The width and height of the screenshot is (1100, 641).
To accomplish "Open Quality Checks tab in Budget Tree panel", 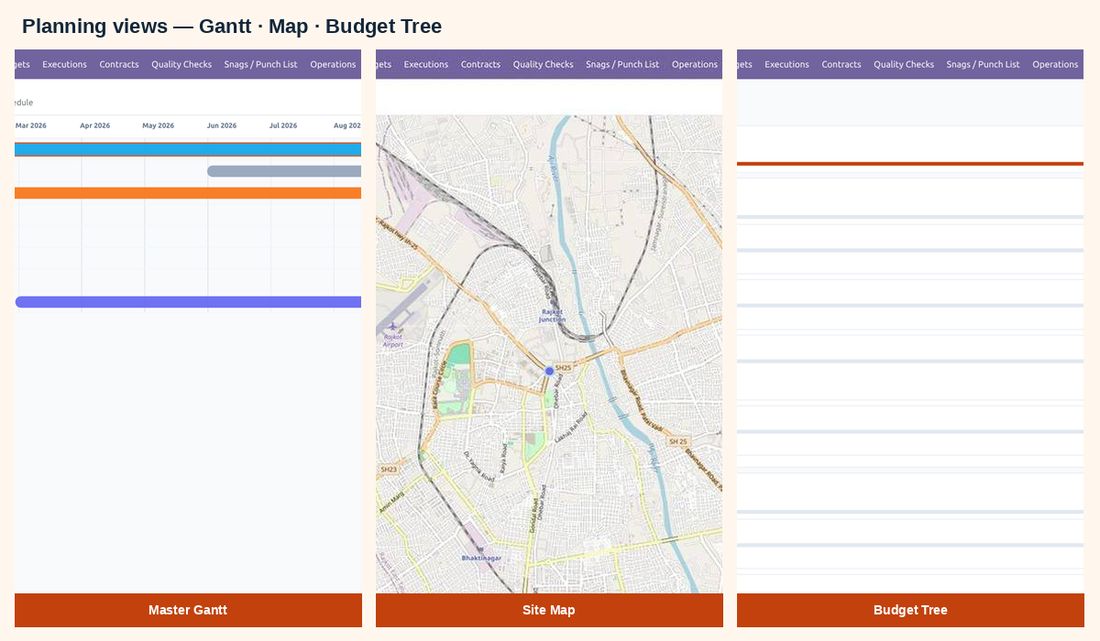I will (x=904, y=64).
